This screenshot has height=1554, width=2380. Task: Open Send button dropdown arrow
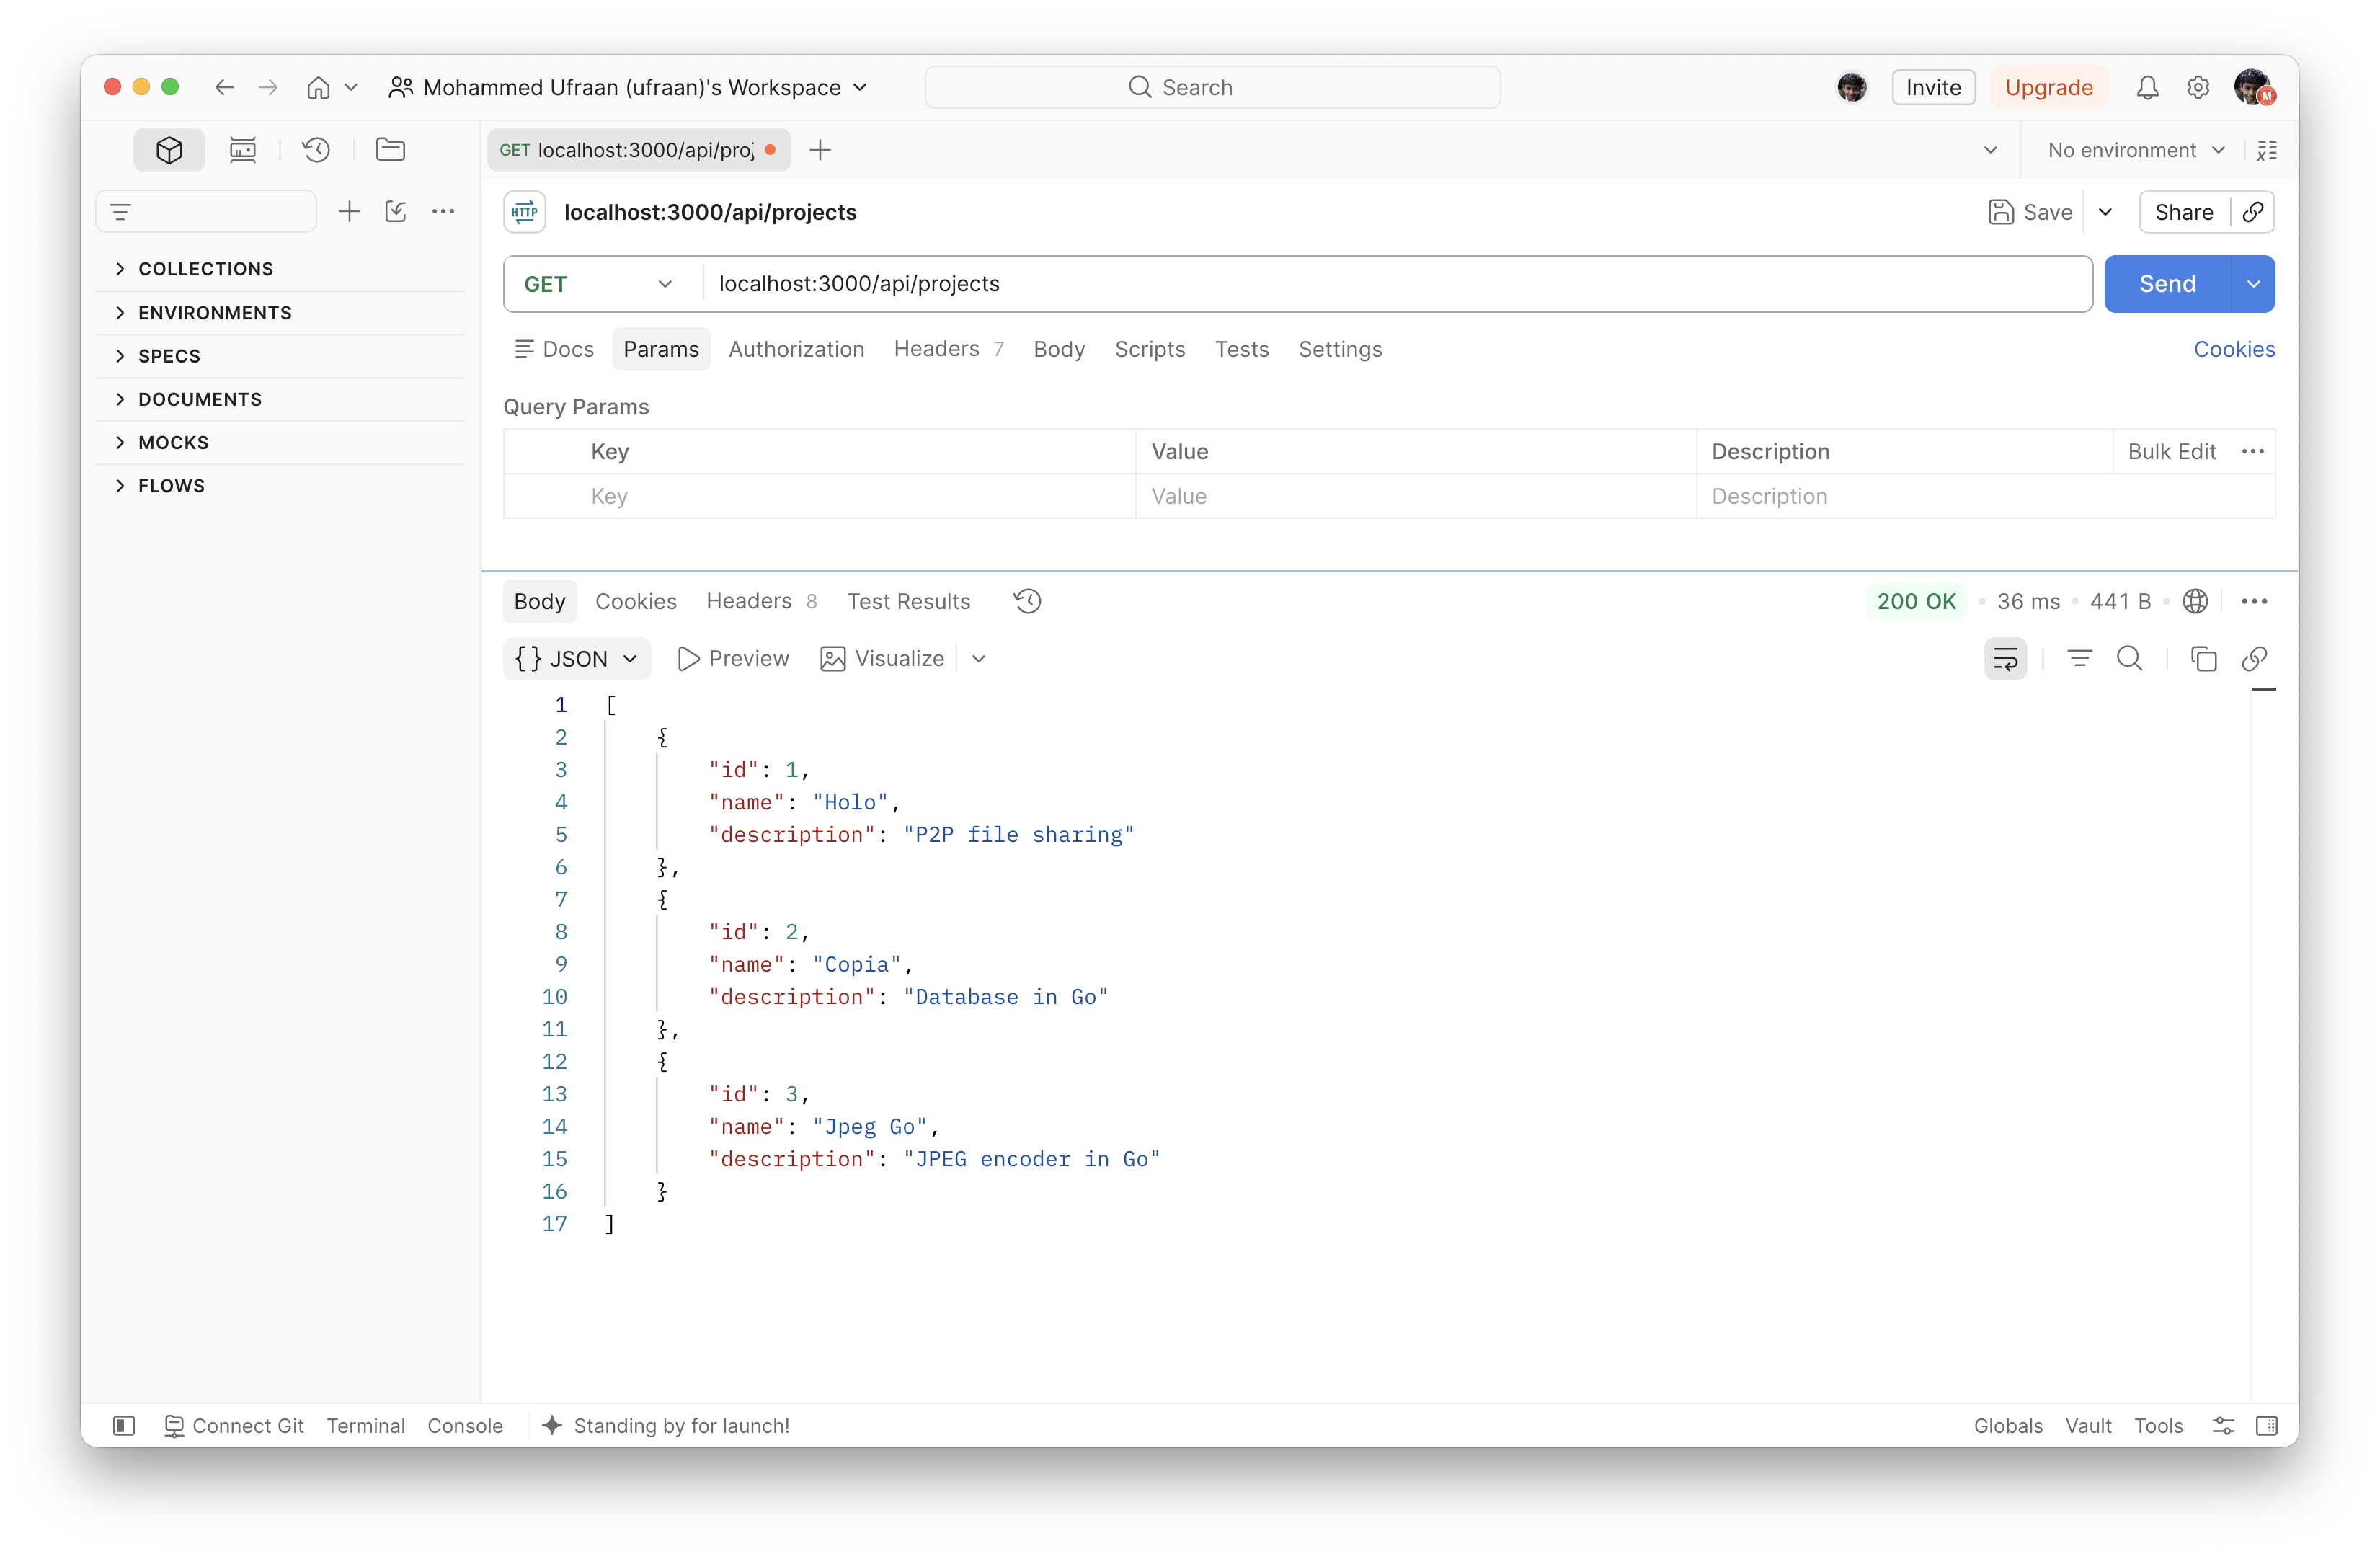pos(2253,284)
